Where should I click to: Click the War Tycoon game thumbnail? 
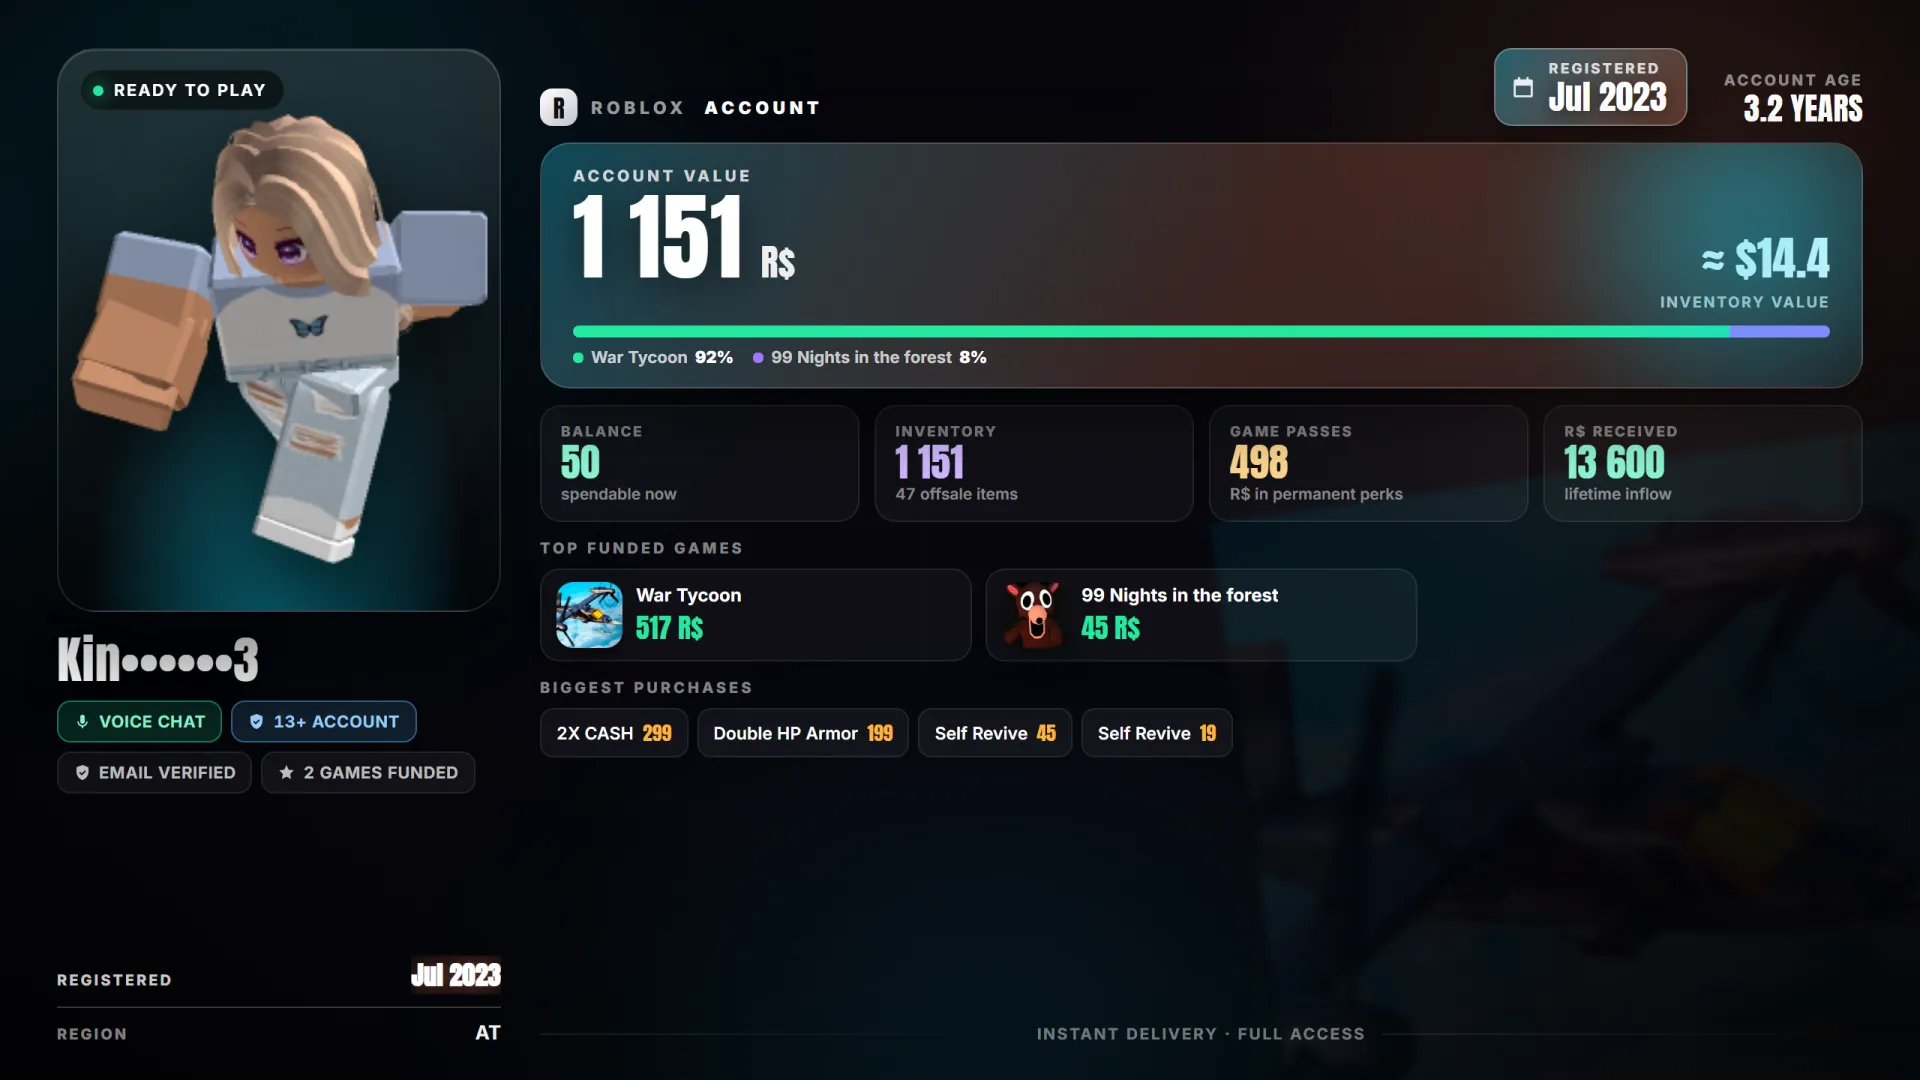coord(589,615)
